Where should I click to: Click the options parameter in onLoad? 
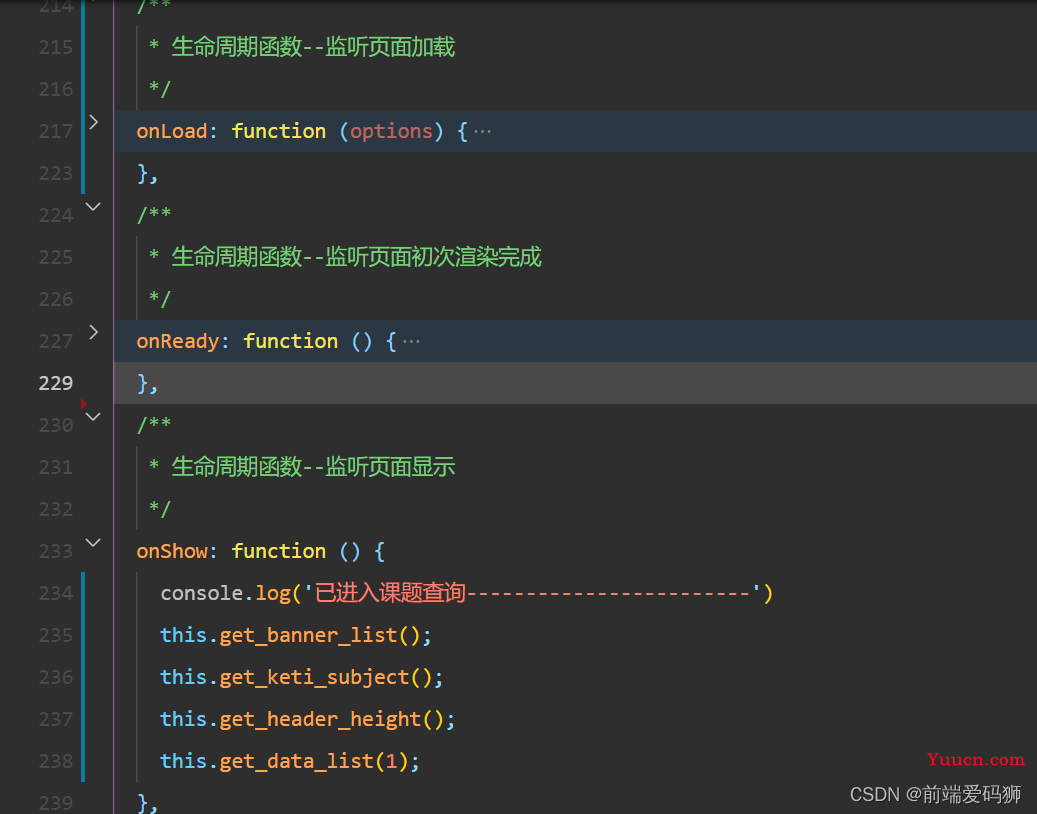(391, 131)
